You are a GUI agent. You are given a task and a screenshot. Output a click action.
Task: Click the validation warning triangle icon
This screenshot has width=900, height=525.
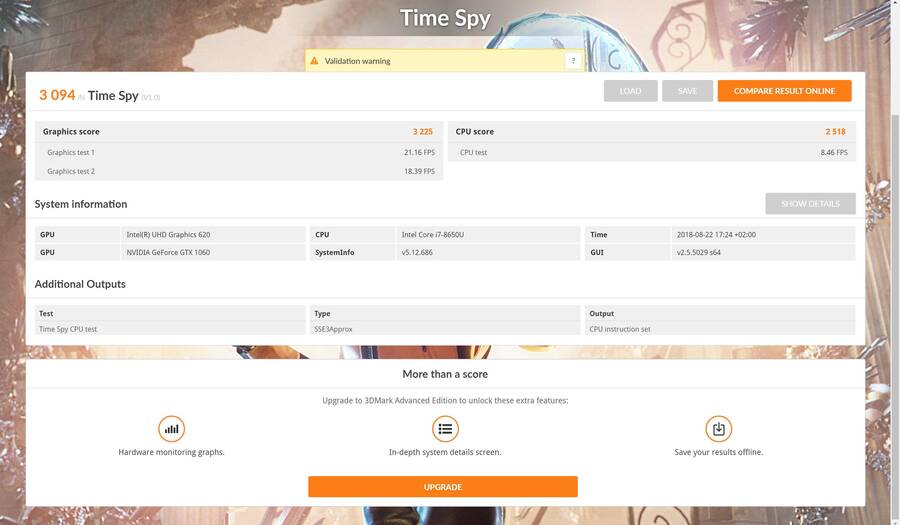[x=314, y=61]
